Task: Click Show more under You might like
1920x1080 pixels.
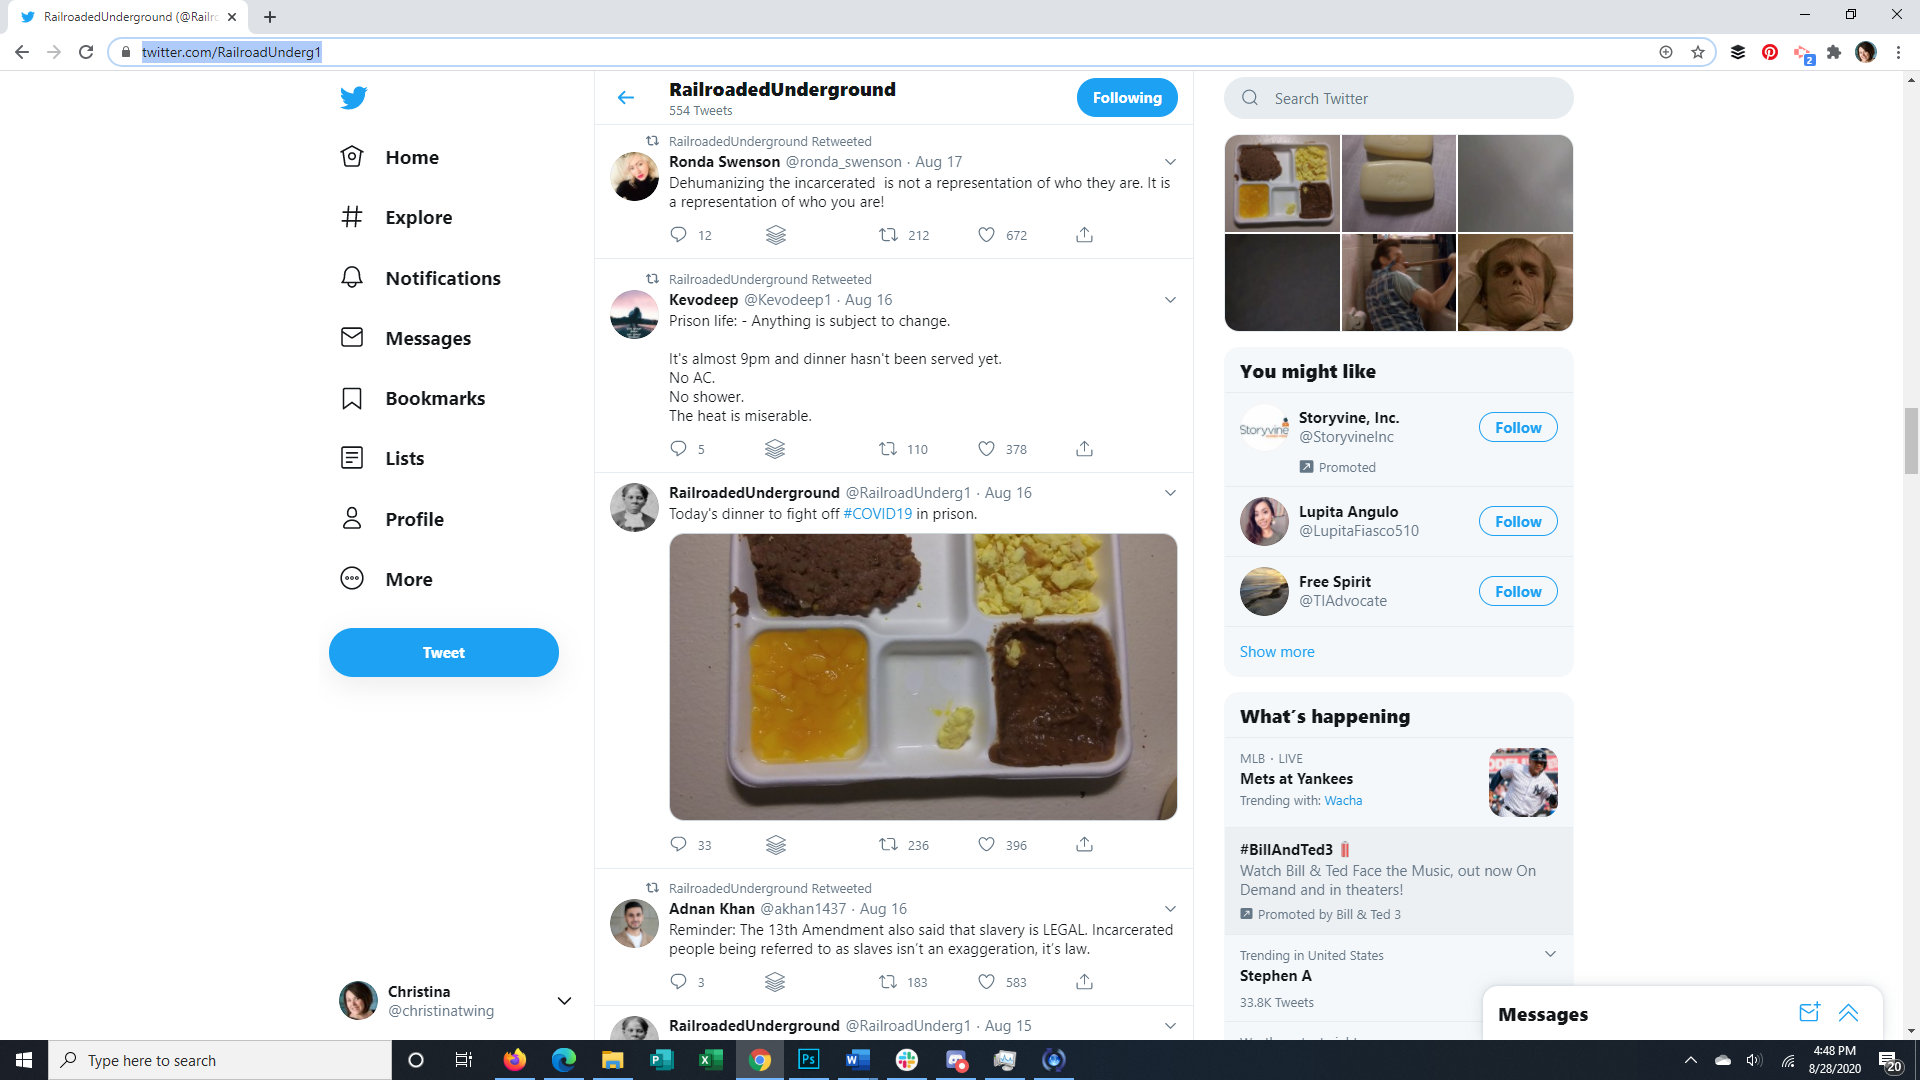Action: pyautogui.click(x=1277, y=651)
